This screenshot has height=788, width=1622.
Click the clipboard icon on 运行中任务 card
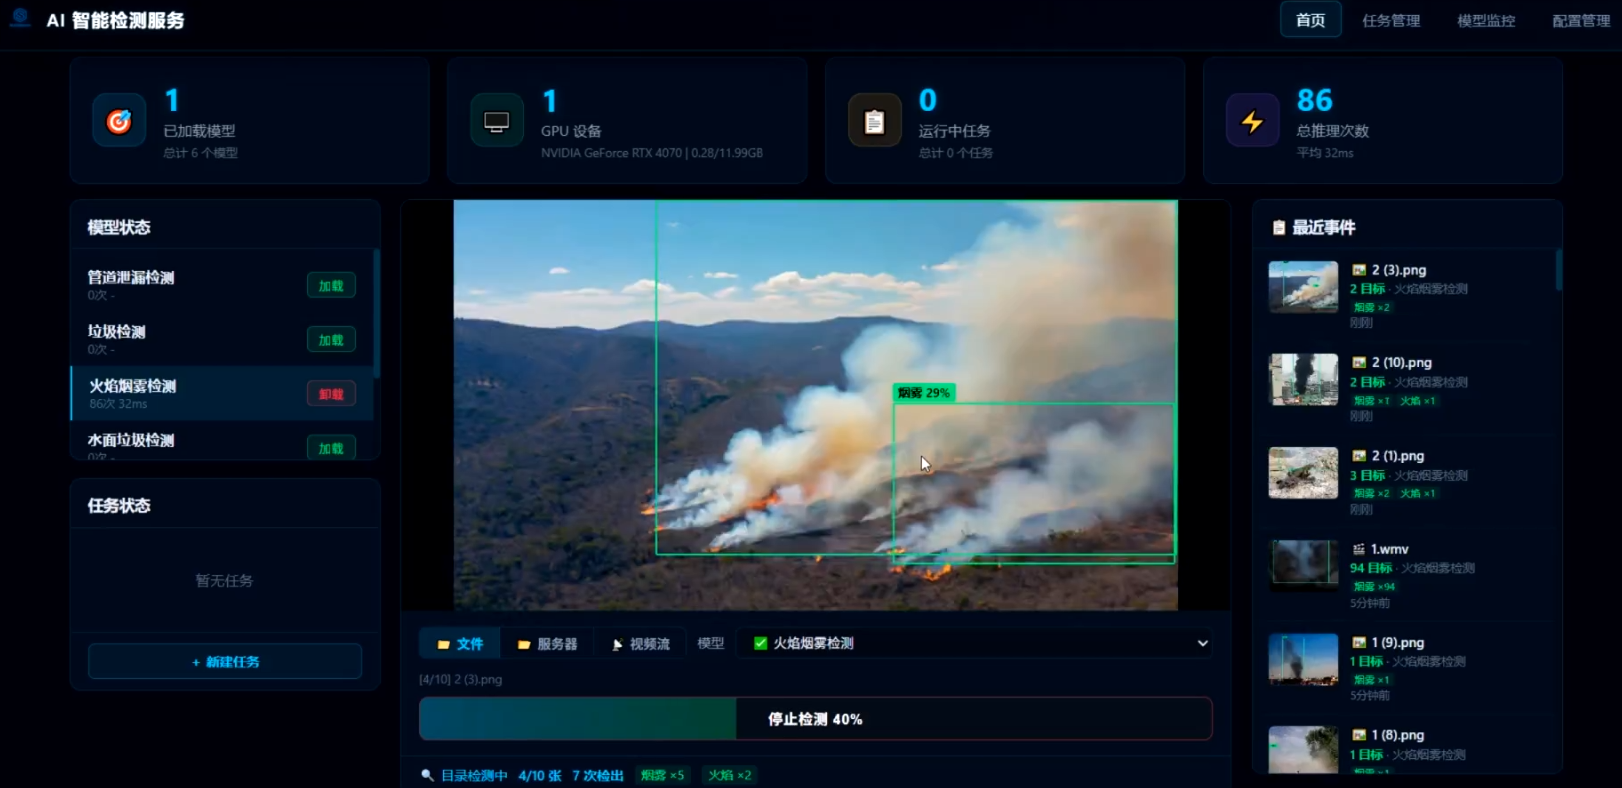(874, 121)
